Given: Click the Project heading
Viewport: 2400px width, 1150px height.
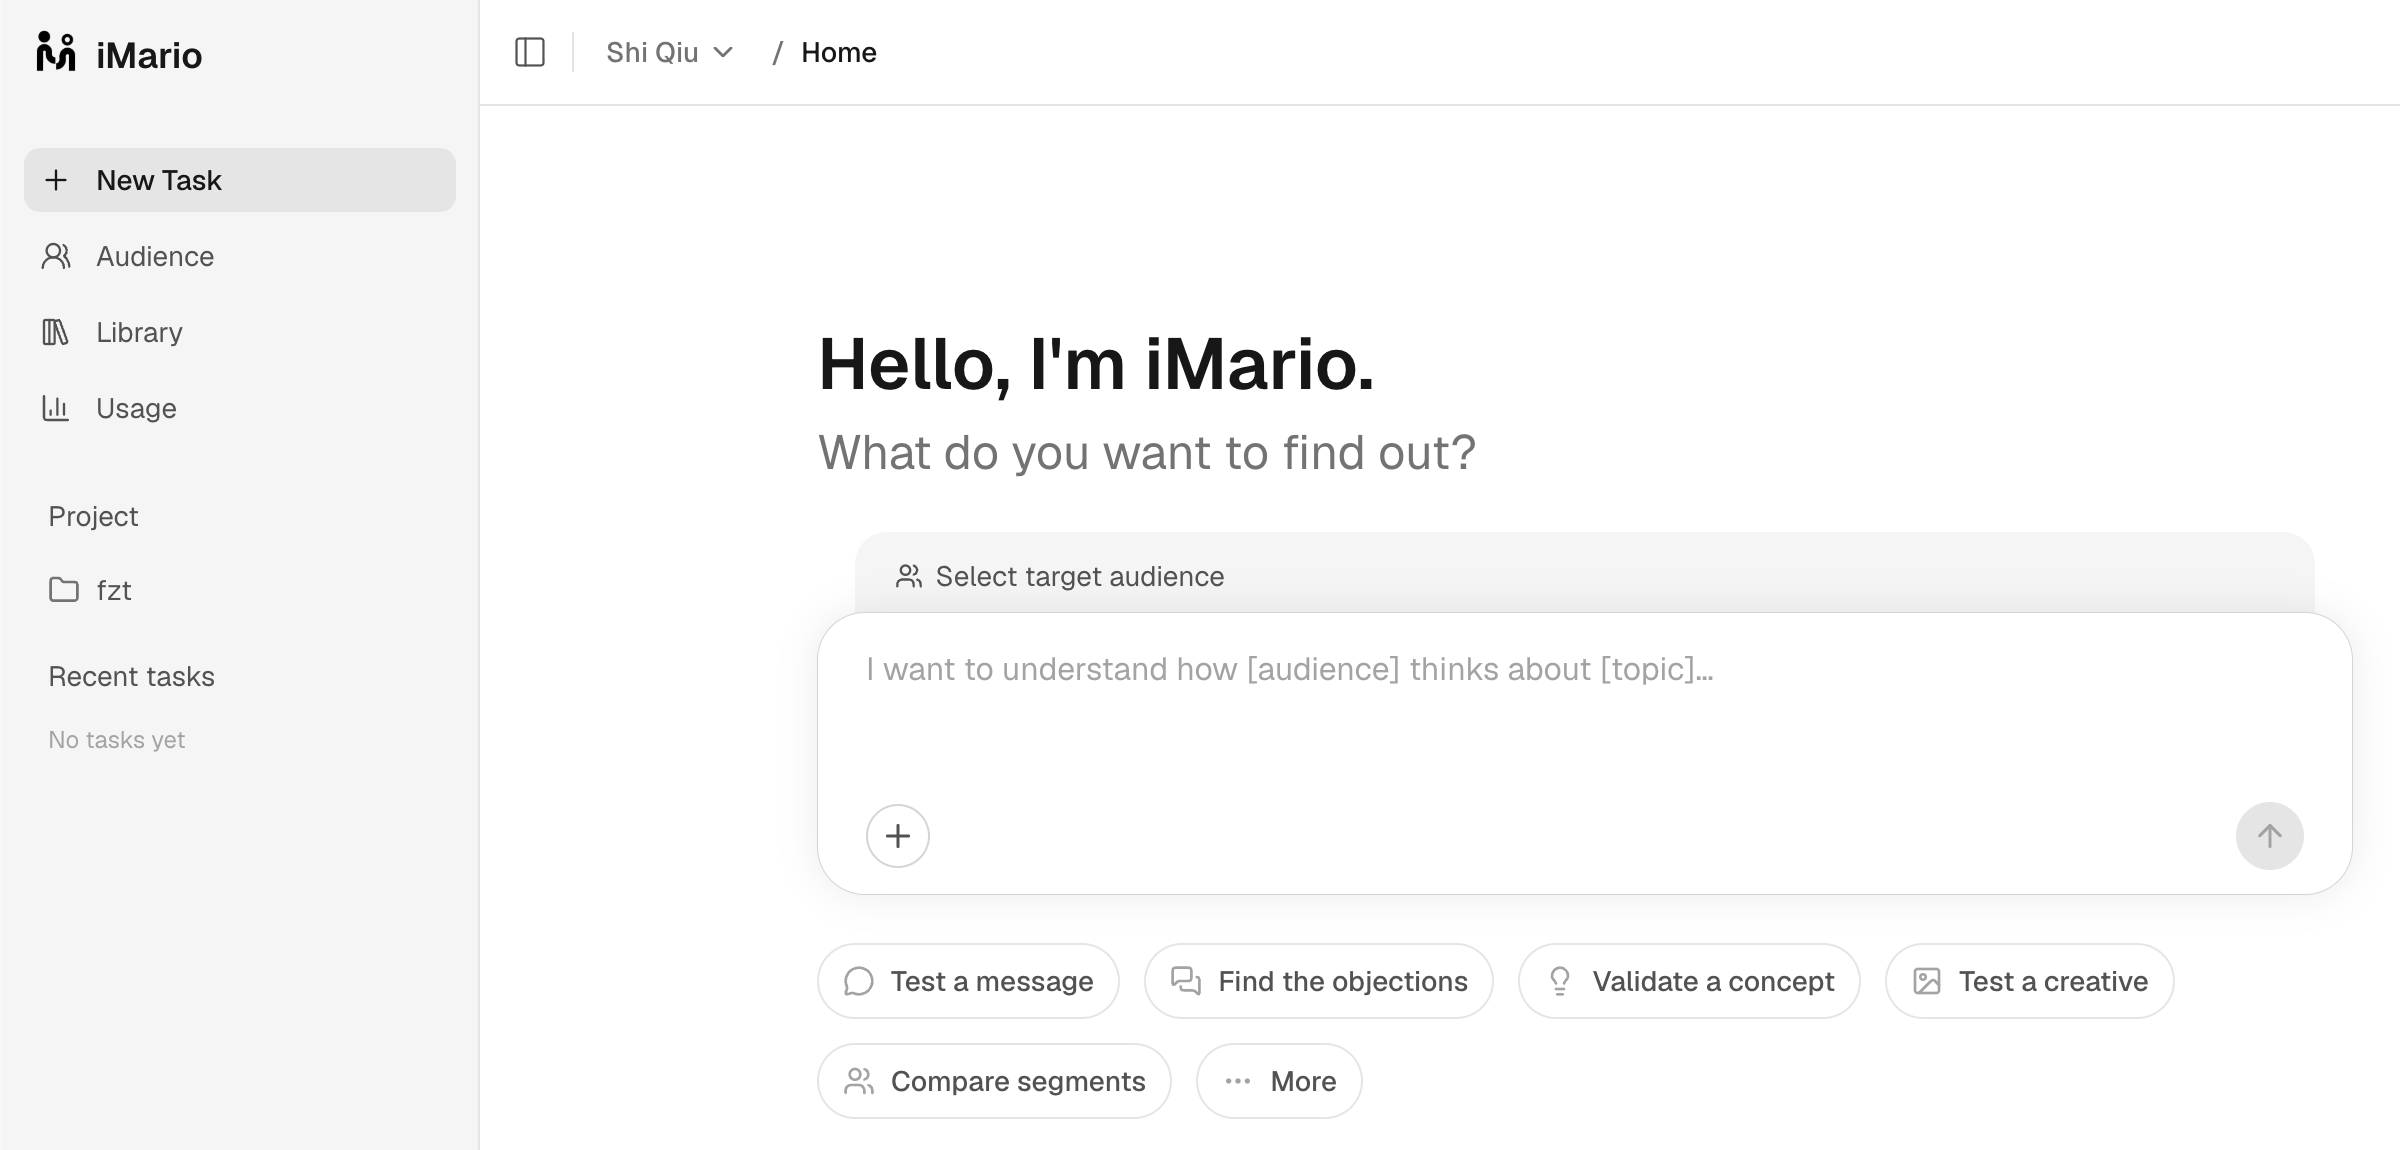Looking at the screenshot, I should click(x=93, y=516).
